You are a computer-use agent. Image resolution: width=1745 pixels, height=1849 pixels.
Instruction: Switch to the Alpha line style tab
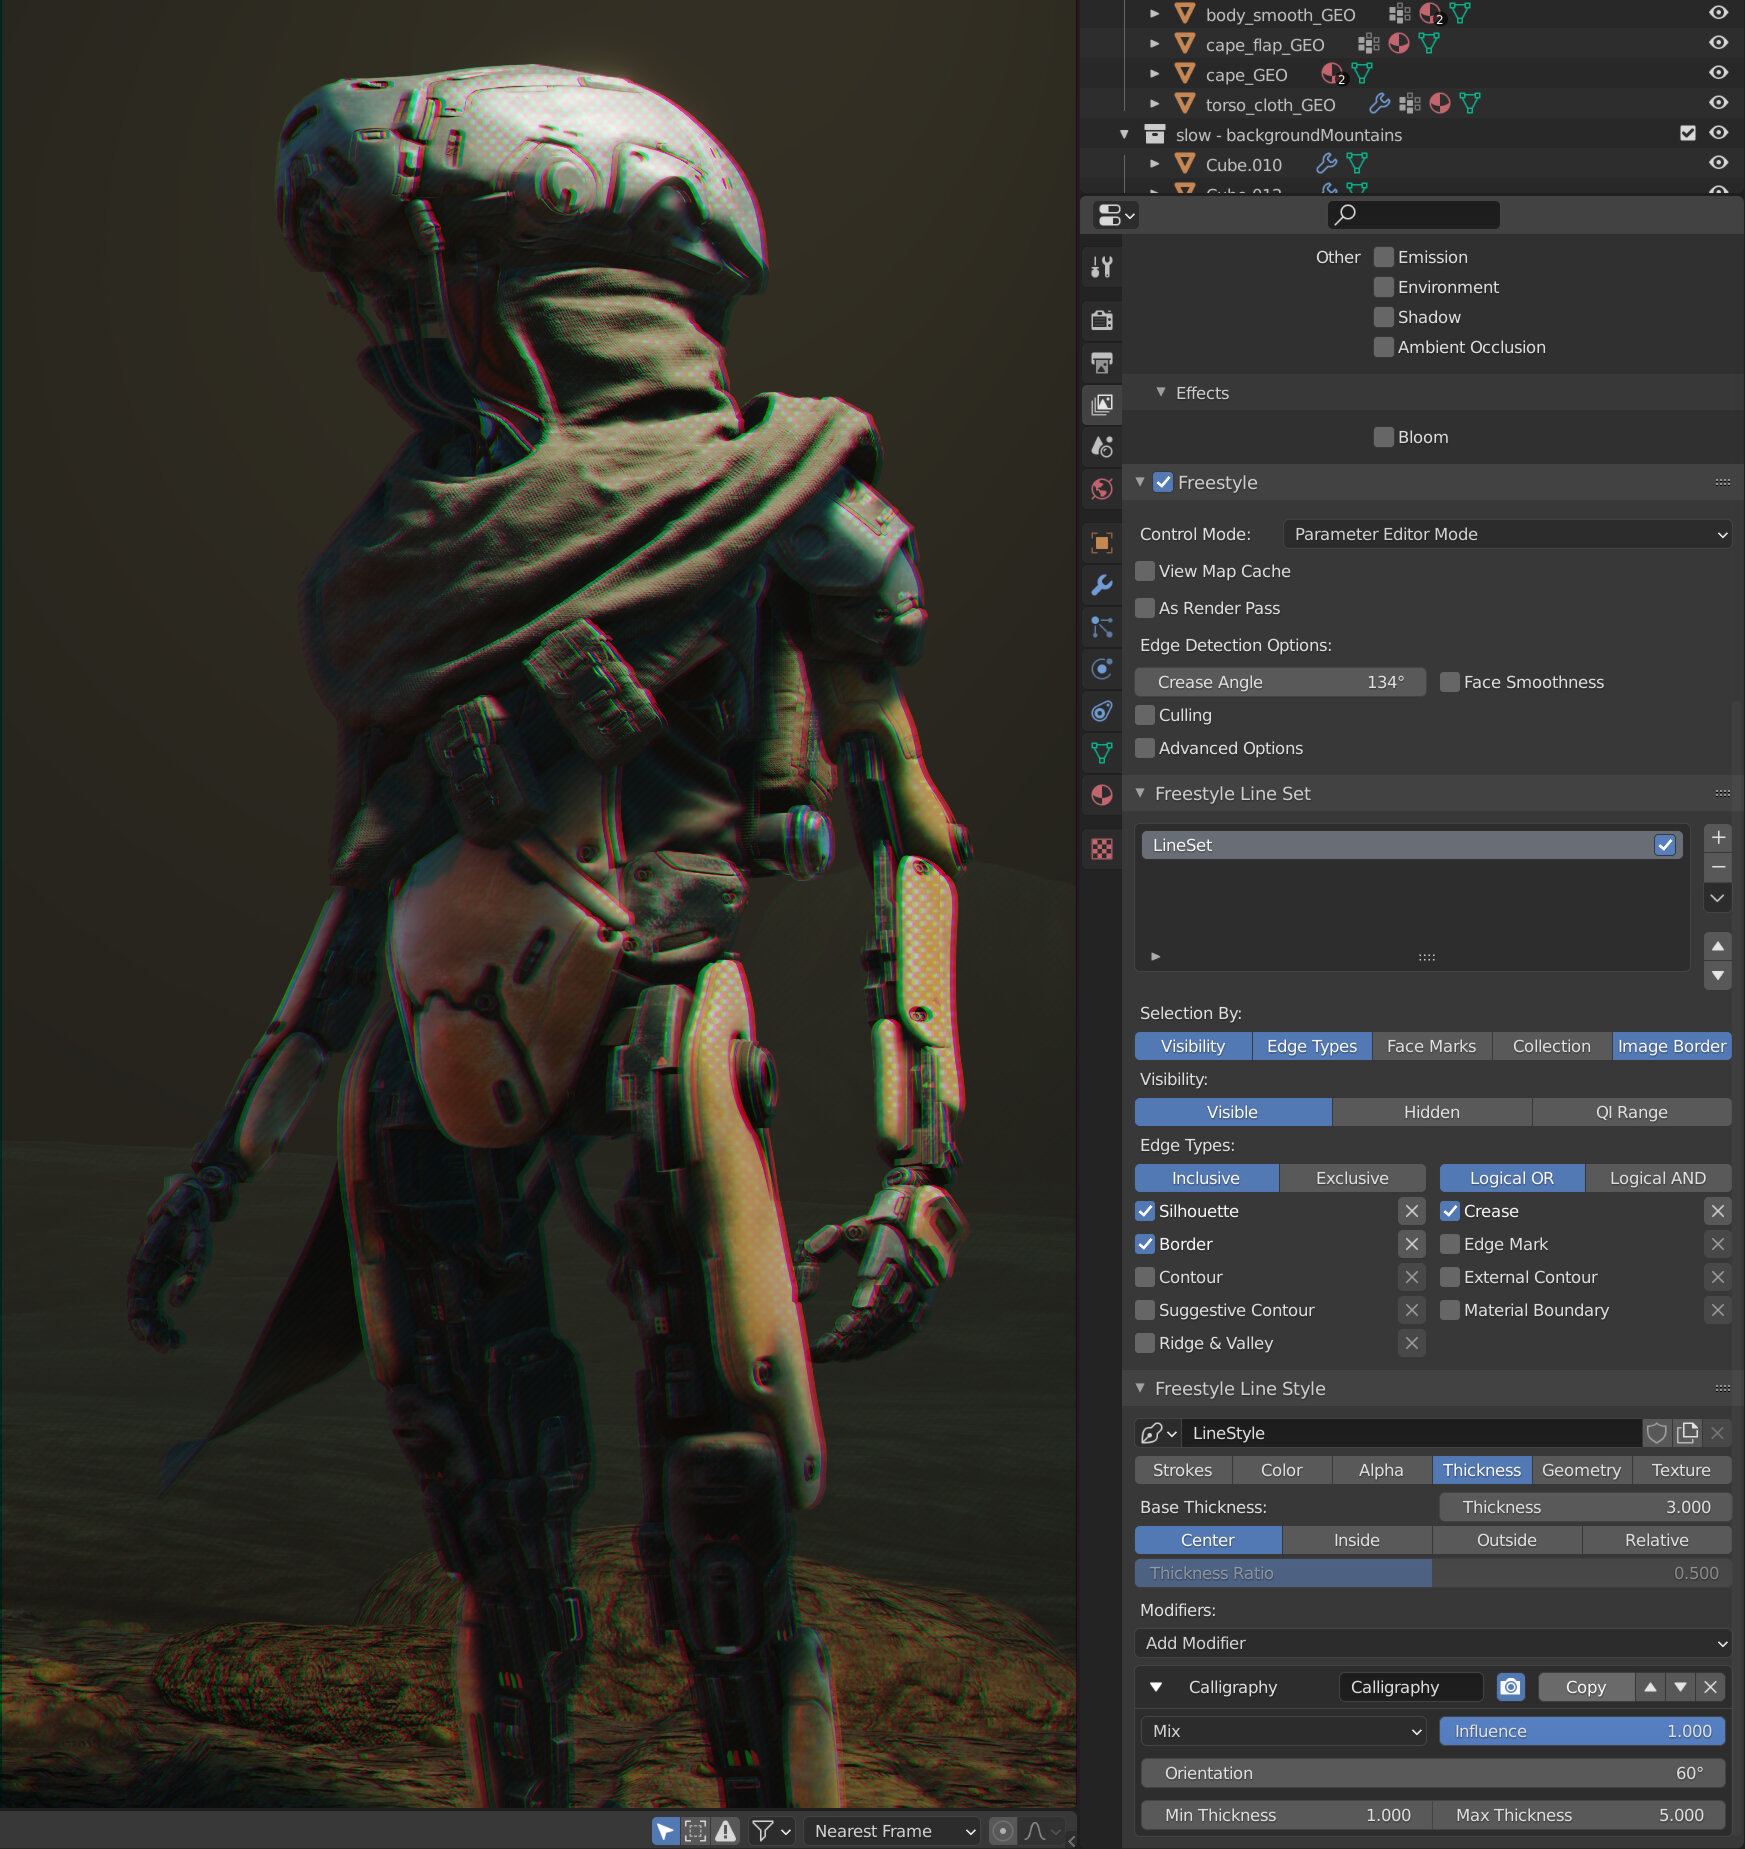tap(1380, 1470)
